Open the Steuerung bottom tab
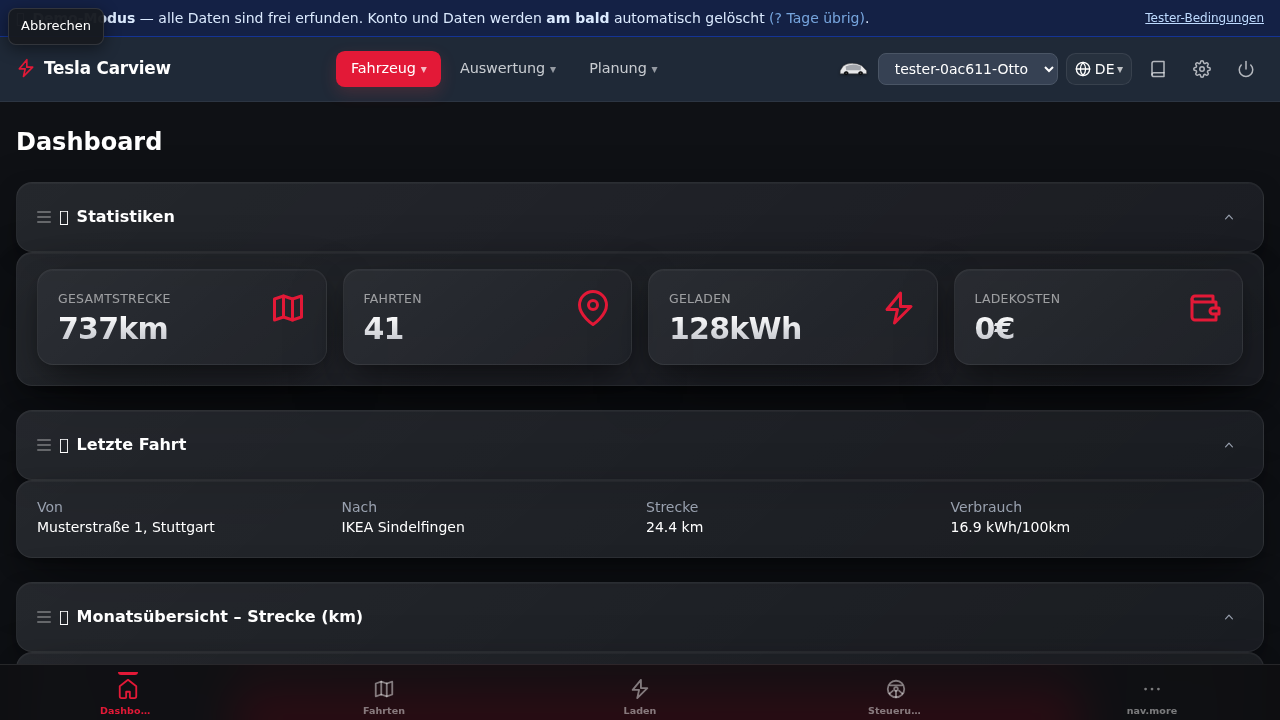This screenshot has height=720, width=1280. (x=896, y=694)
